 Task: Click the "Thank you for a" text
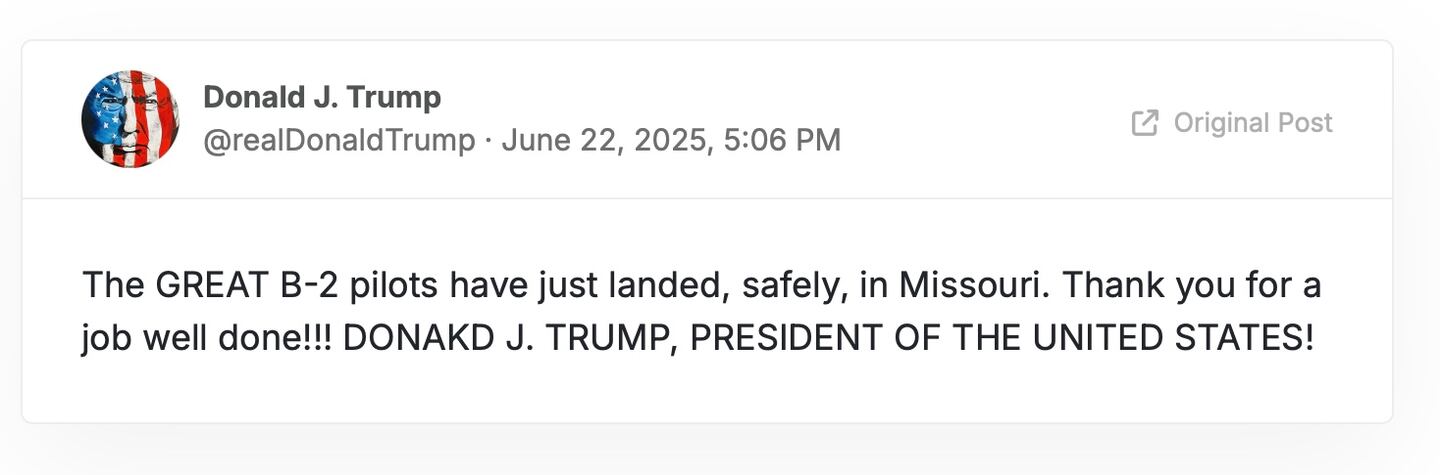(1192, 286)
